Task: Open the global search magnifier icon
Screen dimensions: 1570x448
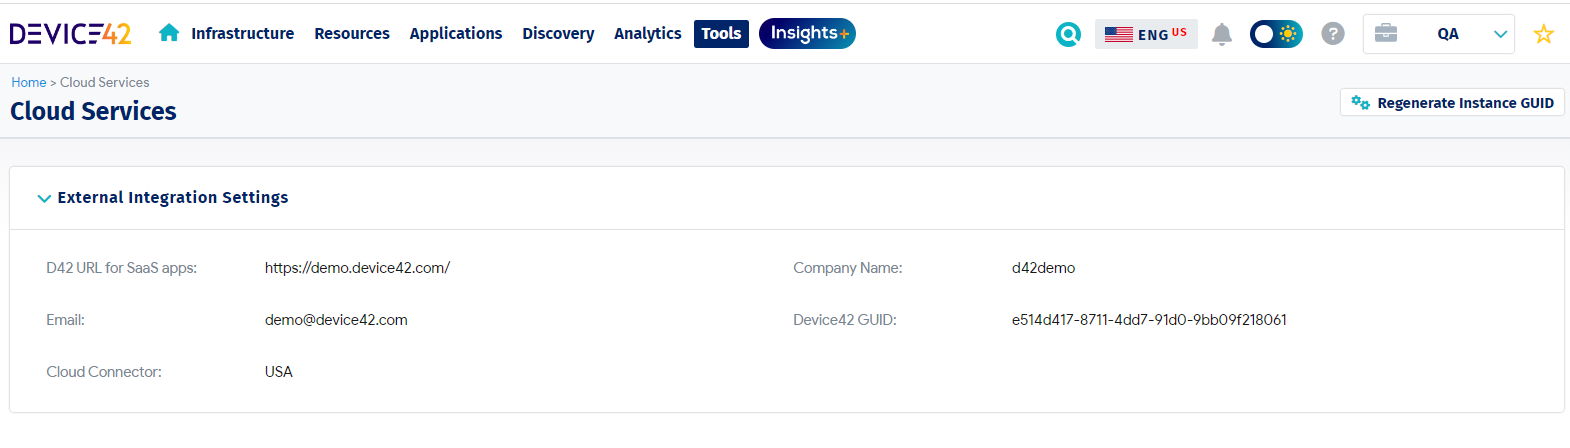Action: (1068, 34)
